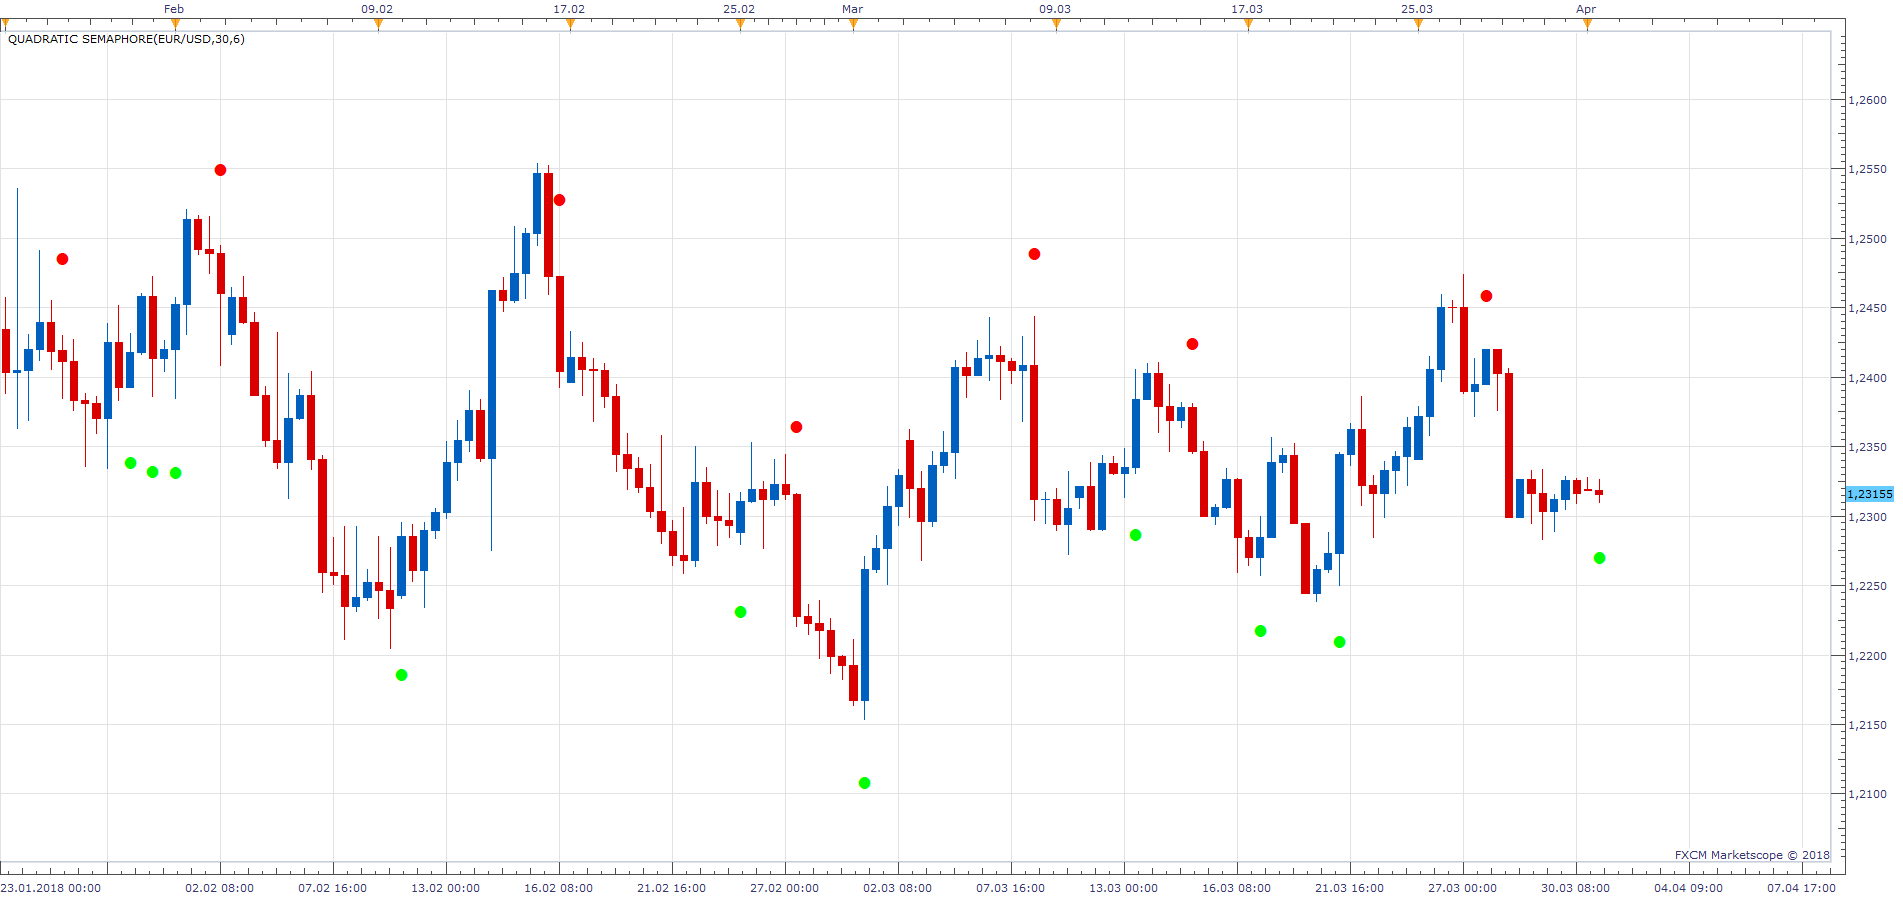Click the 16.02 08:00 time axis label
Viewport: 1903px width, 900px height.
(559, 888)
